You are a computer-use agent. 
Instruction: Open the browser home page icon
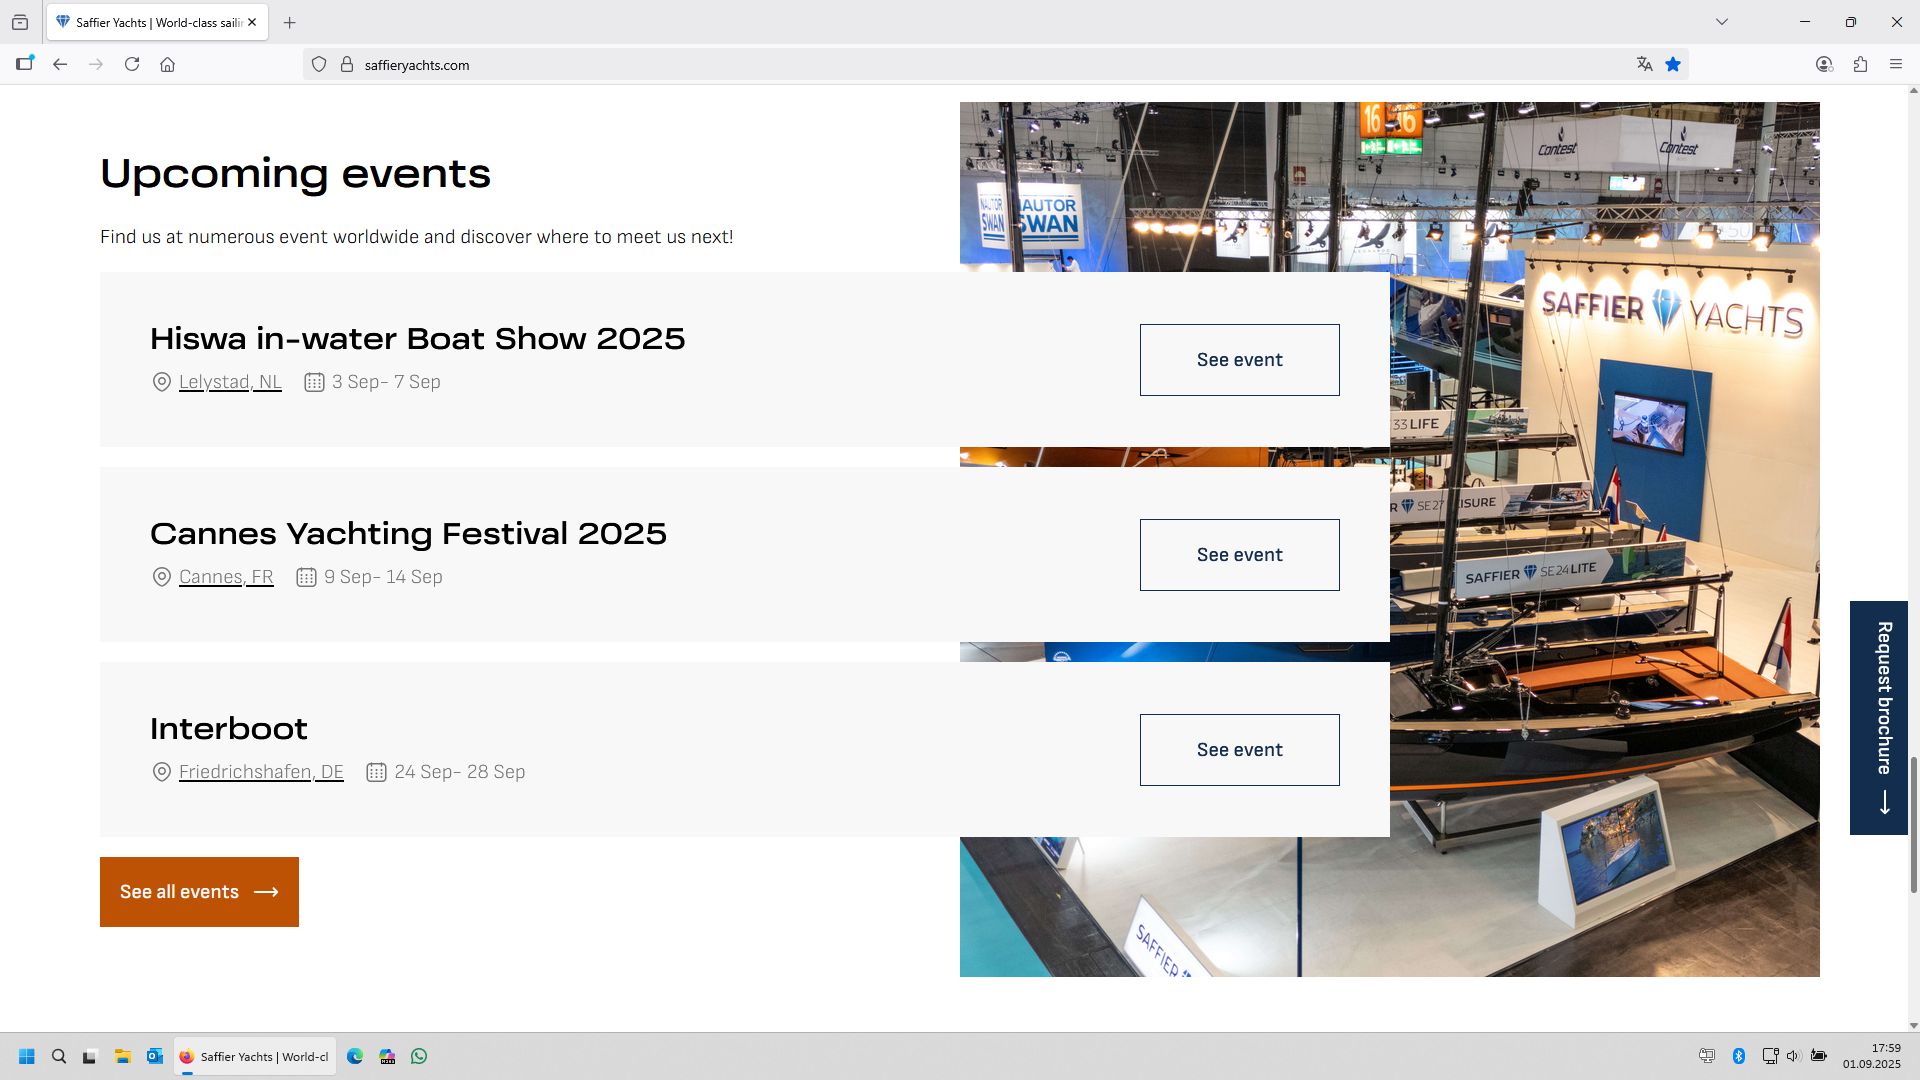(167, 64)
